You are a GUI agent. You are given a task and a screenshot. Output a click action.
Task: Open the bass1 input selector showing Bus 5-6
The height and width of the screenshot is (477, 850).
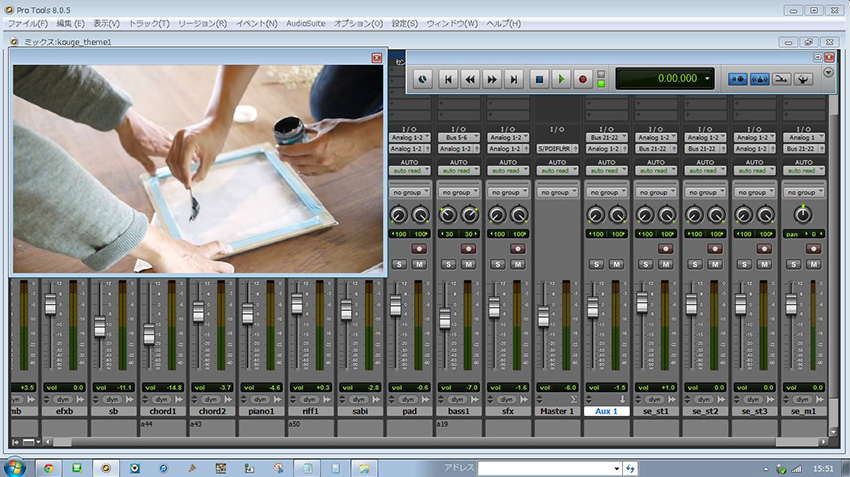click(x=458, y=137)
